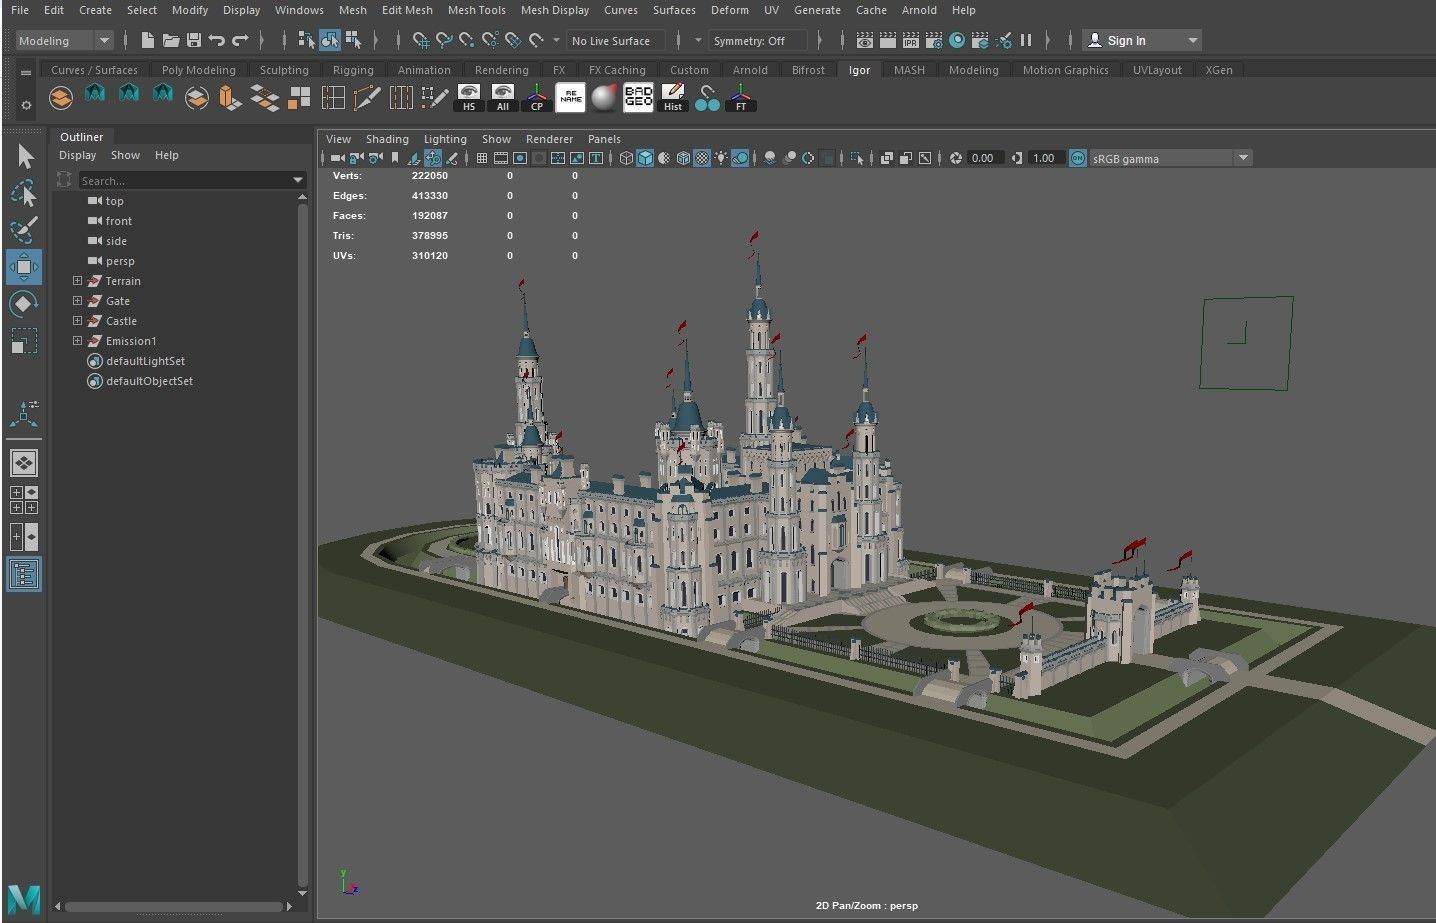Toggle snap to points magnet icon
1436x923 pixels.
pos(467,40)
